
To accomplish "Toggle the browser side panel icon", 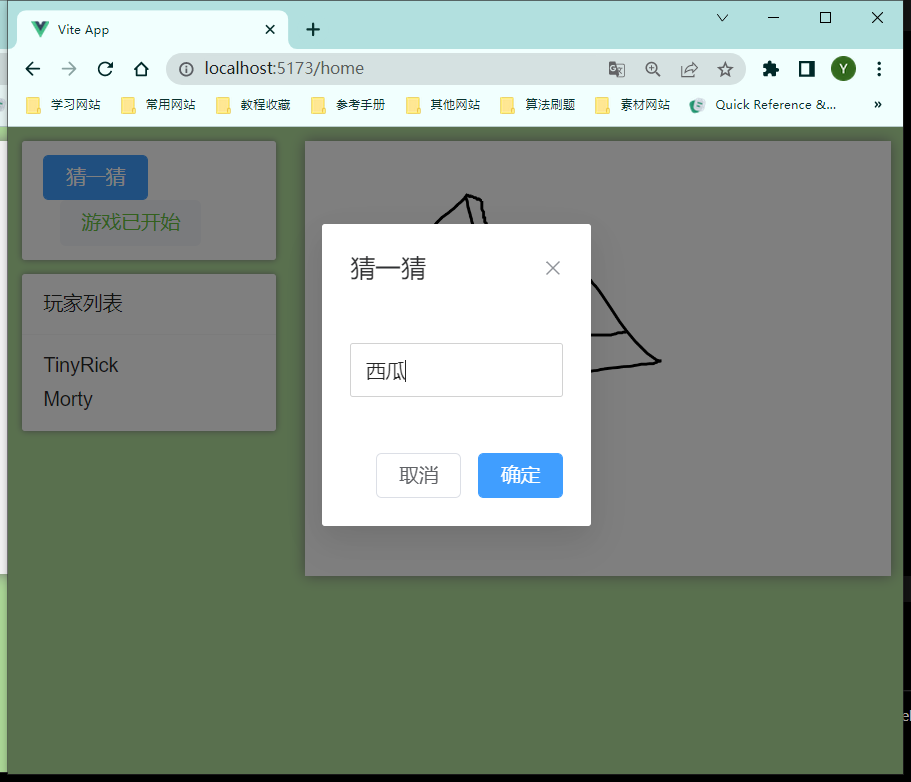I will point(806,69).
